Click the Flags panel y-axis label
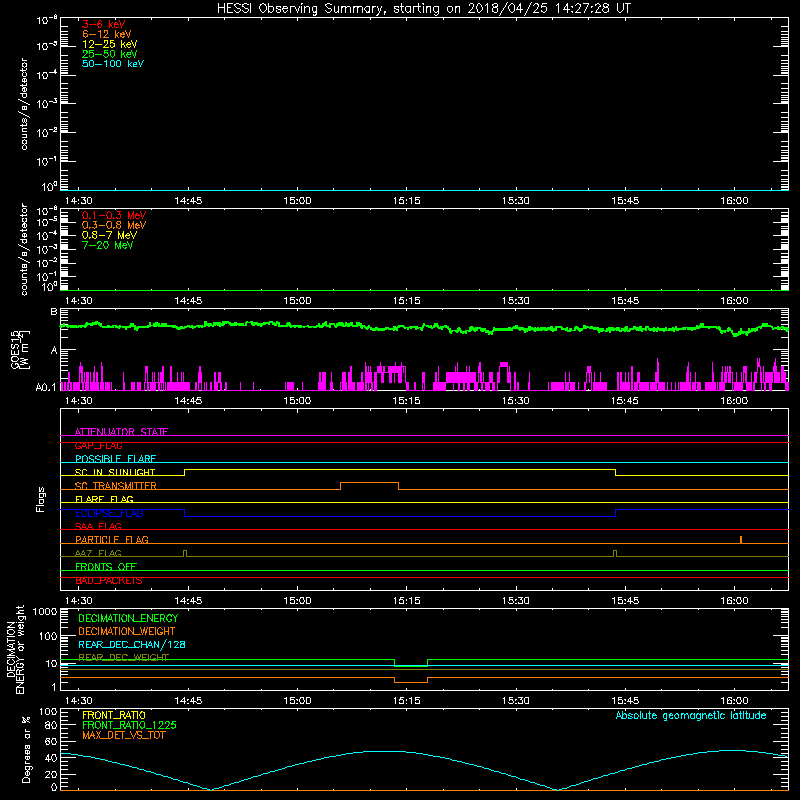This screenshot has width=800, height=800. point(40,499)
